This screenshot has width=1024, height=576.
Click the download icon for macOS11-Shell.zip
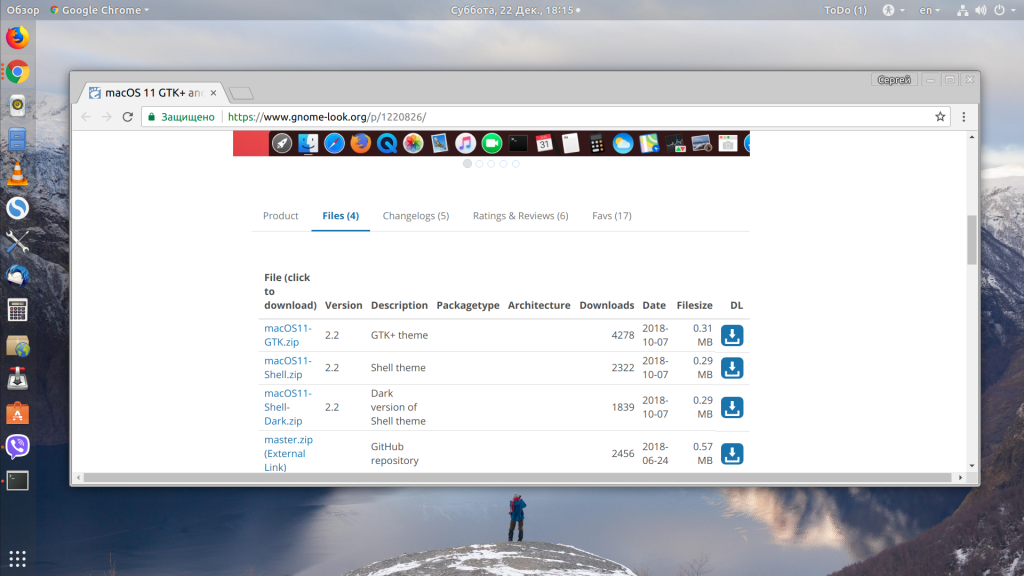coord(732,368)
